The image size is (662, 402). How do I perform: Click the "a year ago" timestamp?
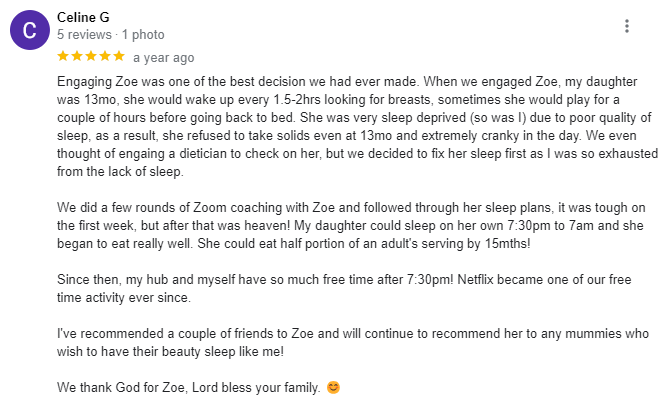(x=164, y=57)
